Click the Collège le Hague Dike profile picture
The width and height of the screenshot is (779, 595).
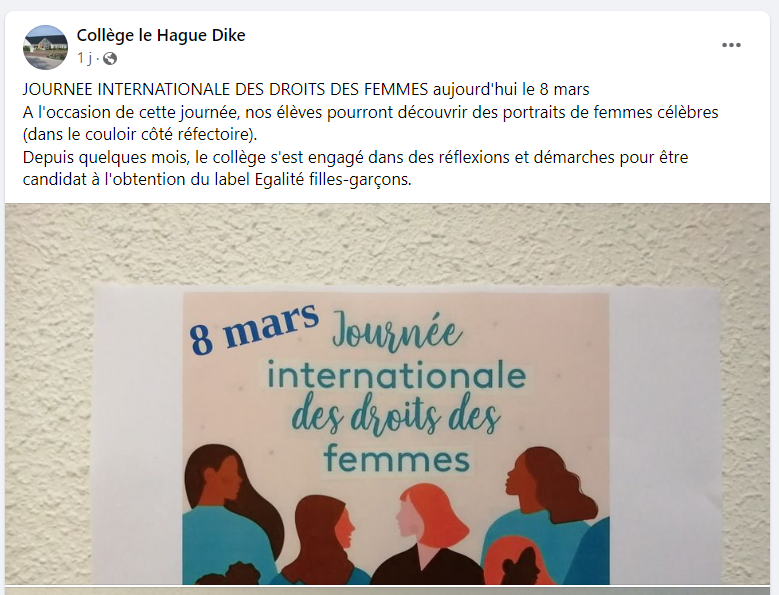(x=45, y=47)
